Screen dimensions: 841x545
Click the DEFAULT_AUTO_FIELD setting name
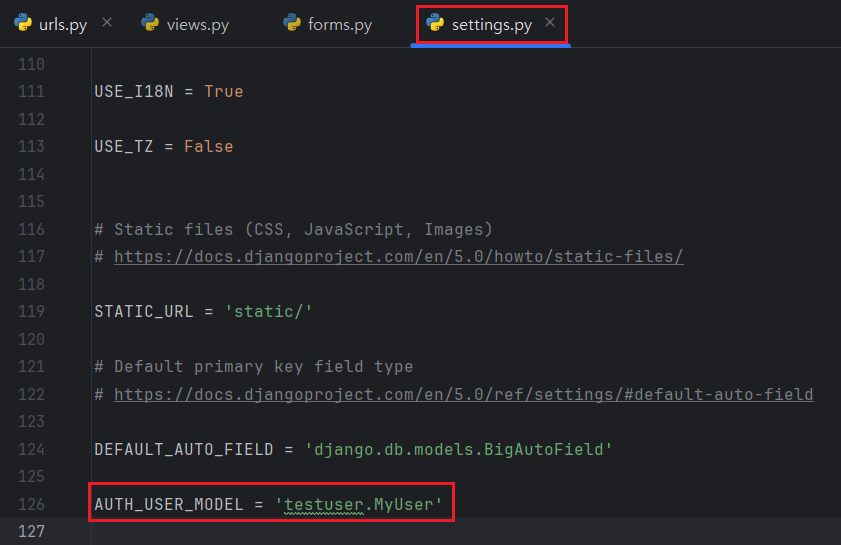click(x=183, y=449)
